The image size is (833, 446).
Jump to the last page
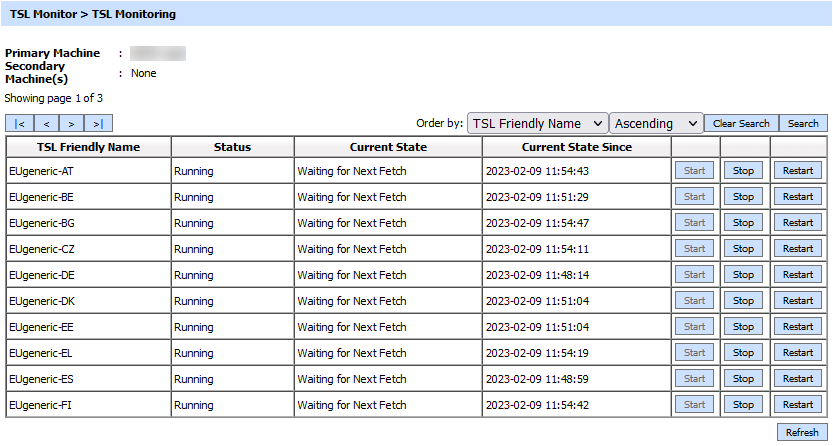98,124
